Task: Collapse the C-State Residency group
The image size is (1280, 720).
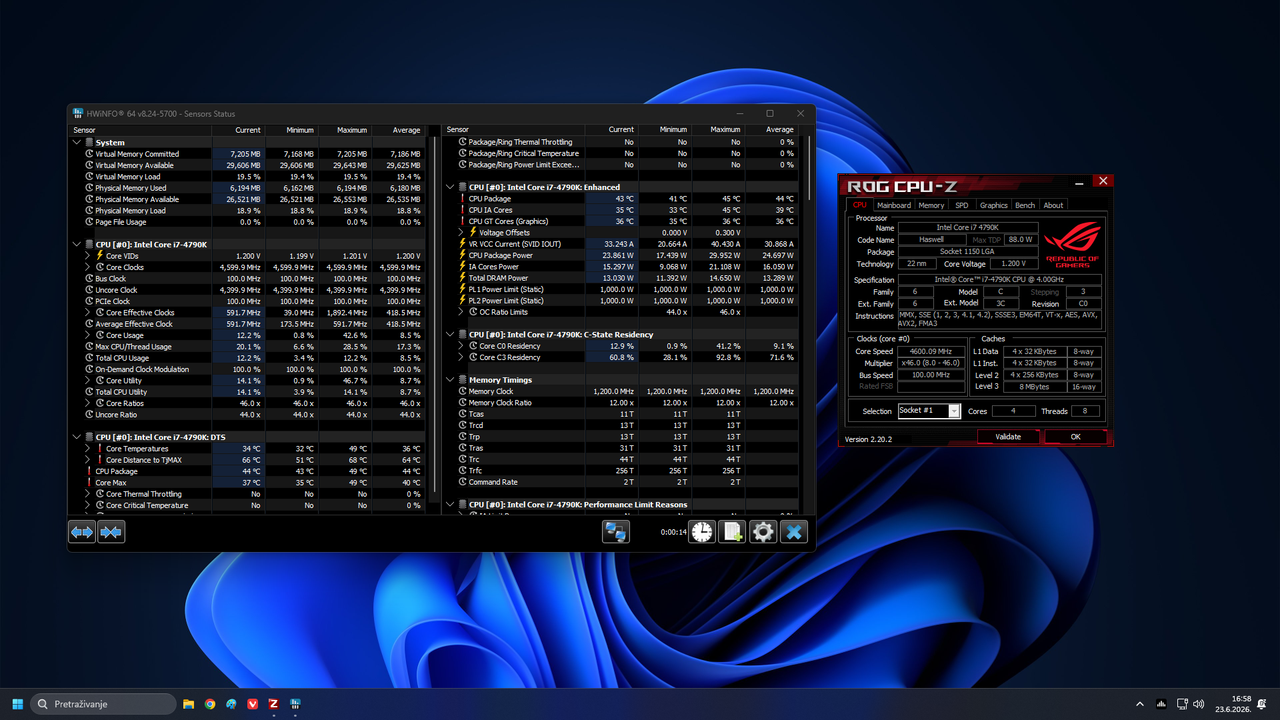Action: [x=450, y=335]
